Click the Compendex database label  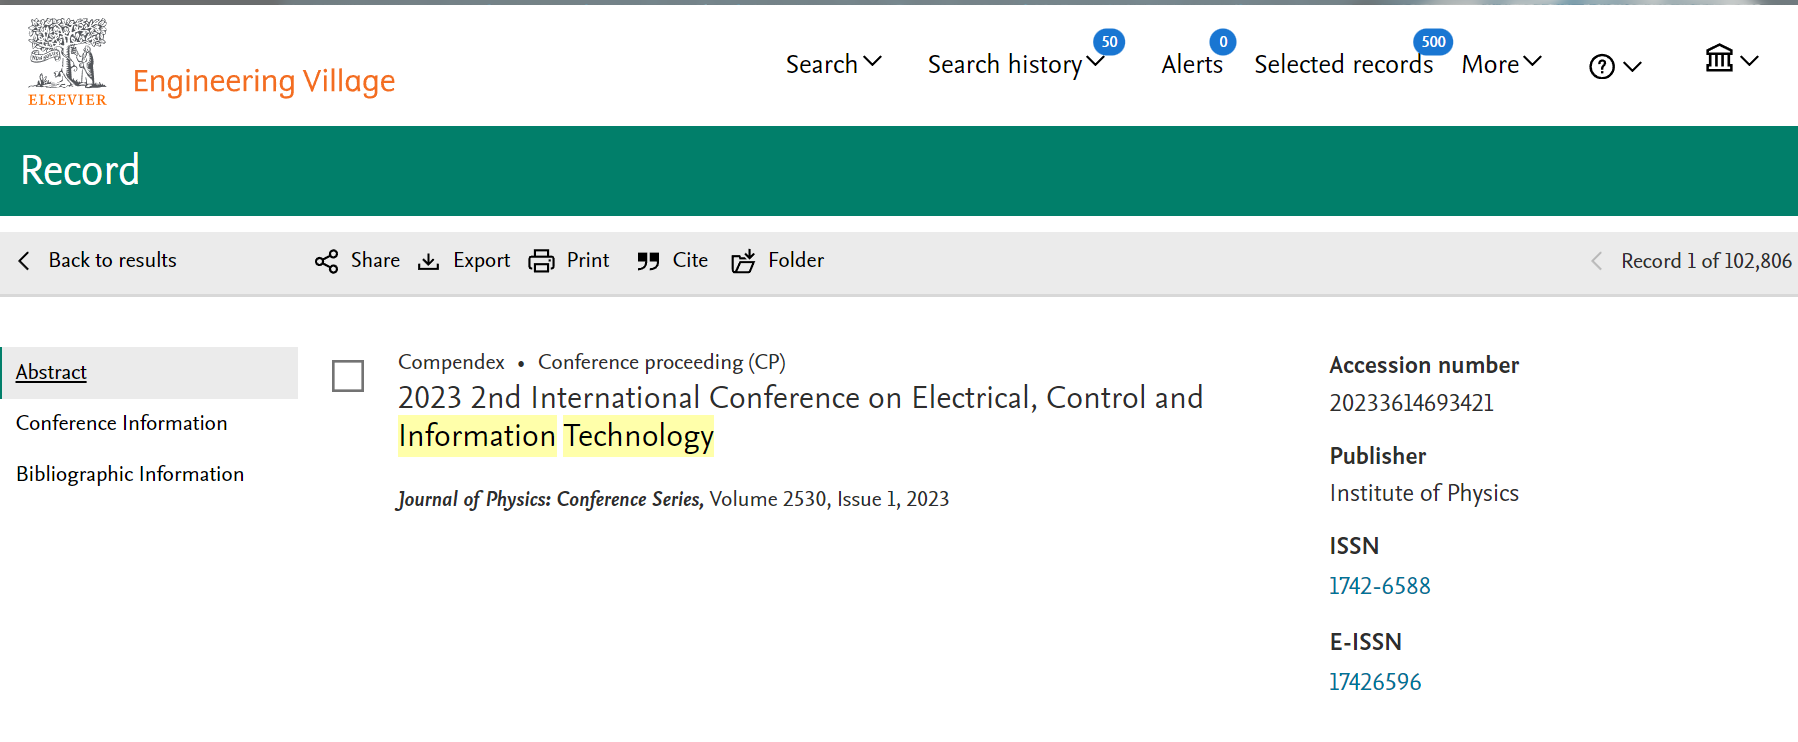tap(451, 362)
